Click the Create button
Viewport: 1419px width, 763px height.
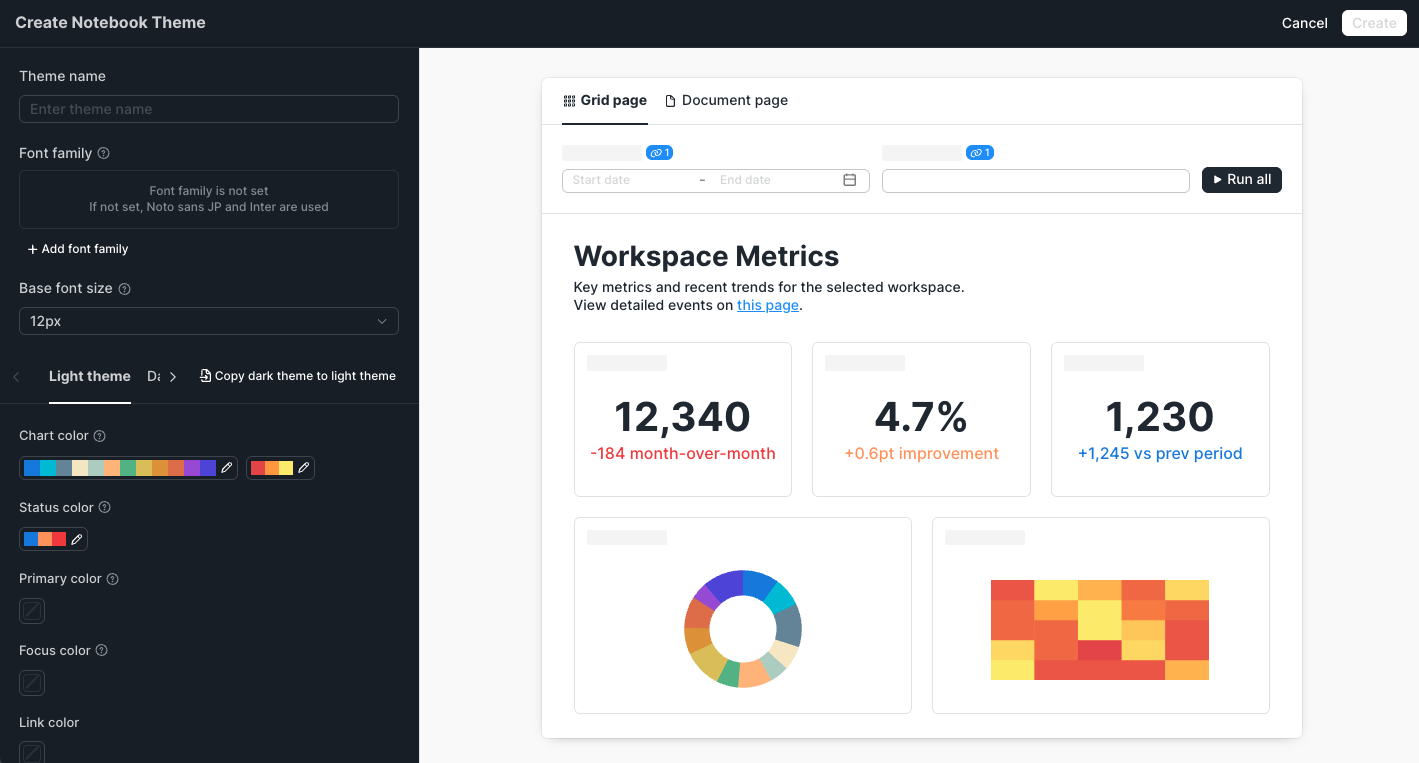point(1374,23)
